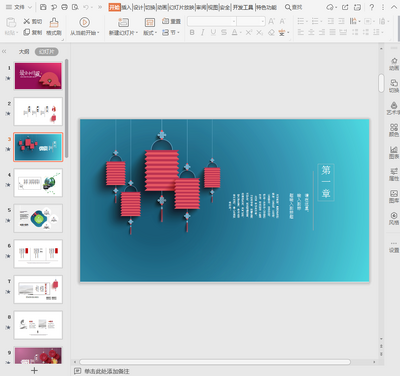
Task: Click the New Slide (新建幻灯片) icon
Action: tap(123, 23)
